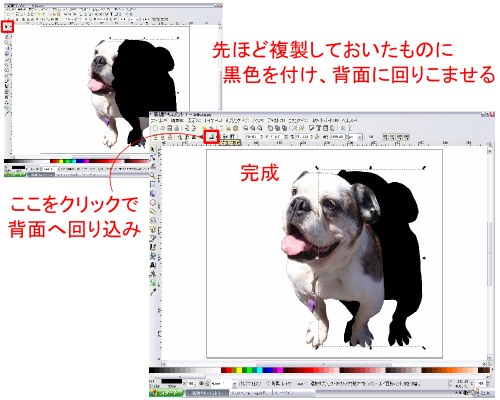
Task: Select the 3D box tool
Action: [x=153, y=193]
